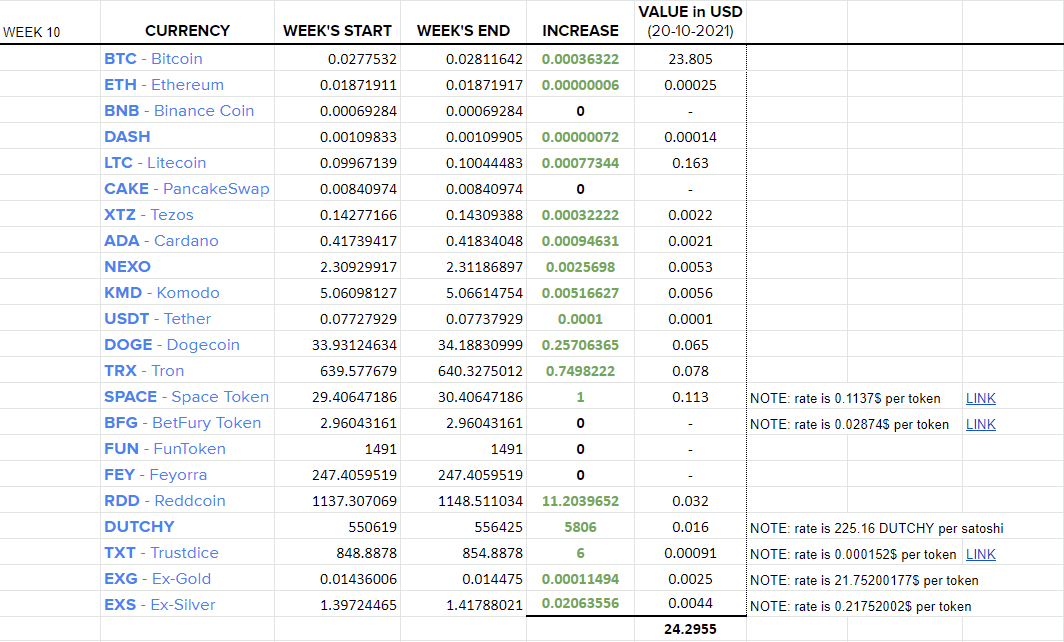Screen dimensions: 1064x642
Task: Open the LINK next to Space Token note
Action: click(x=981, y=398)
